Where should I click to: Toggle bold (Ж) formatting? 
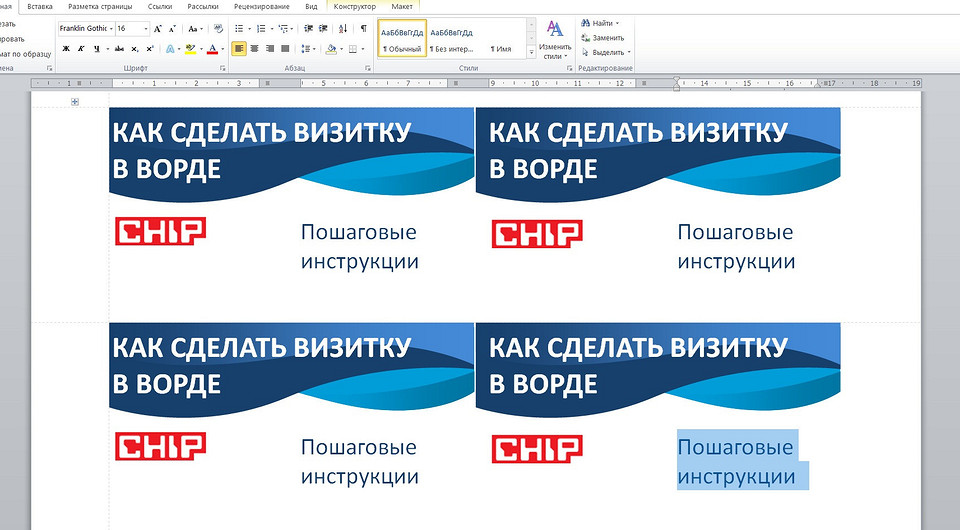point(66,49)
